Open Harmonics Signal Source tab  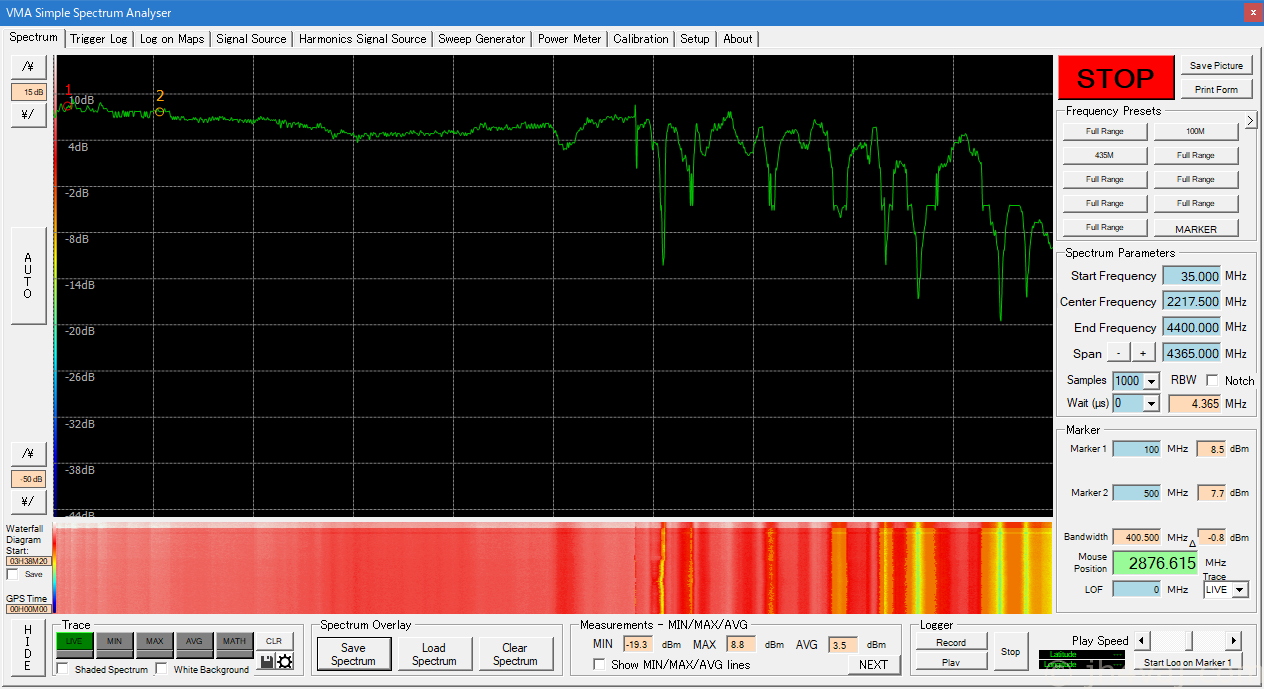[x=362, y=39]
